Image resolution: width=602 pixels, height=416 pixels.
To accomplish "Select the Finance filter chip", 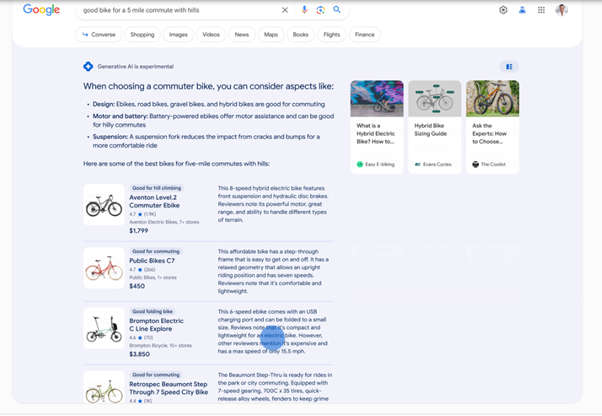I will coord(365,34).
